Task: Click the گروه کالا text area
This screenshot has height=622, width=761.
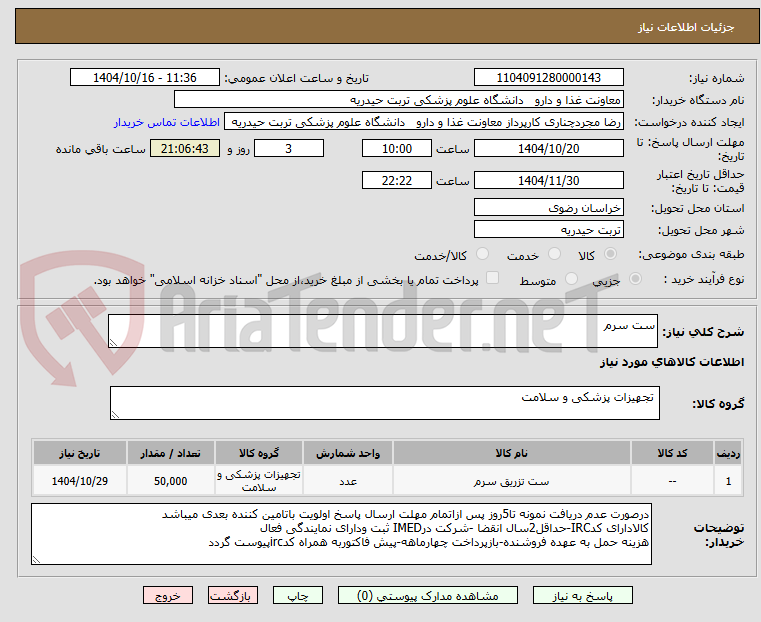Action: pos(384,403)
